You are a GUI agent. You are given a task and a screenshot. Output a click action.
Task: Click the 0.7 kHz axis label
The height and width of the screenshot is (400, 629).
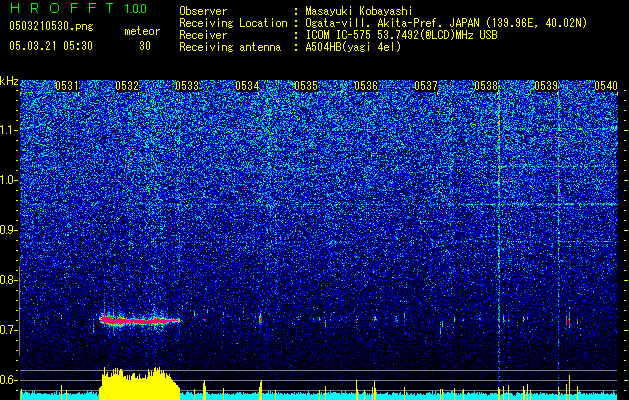pos(8,330)
